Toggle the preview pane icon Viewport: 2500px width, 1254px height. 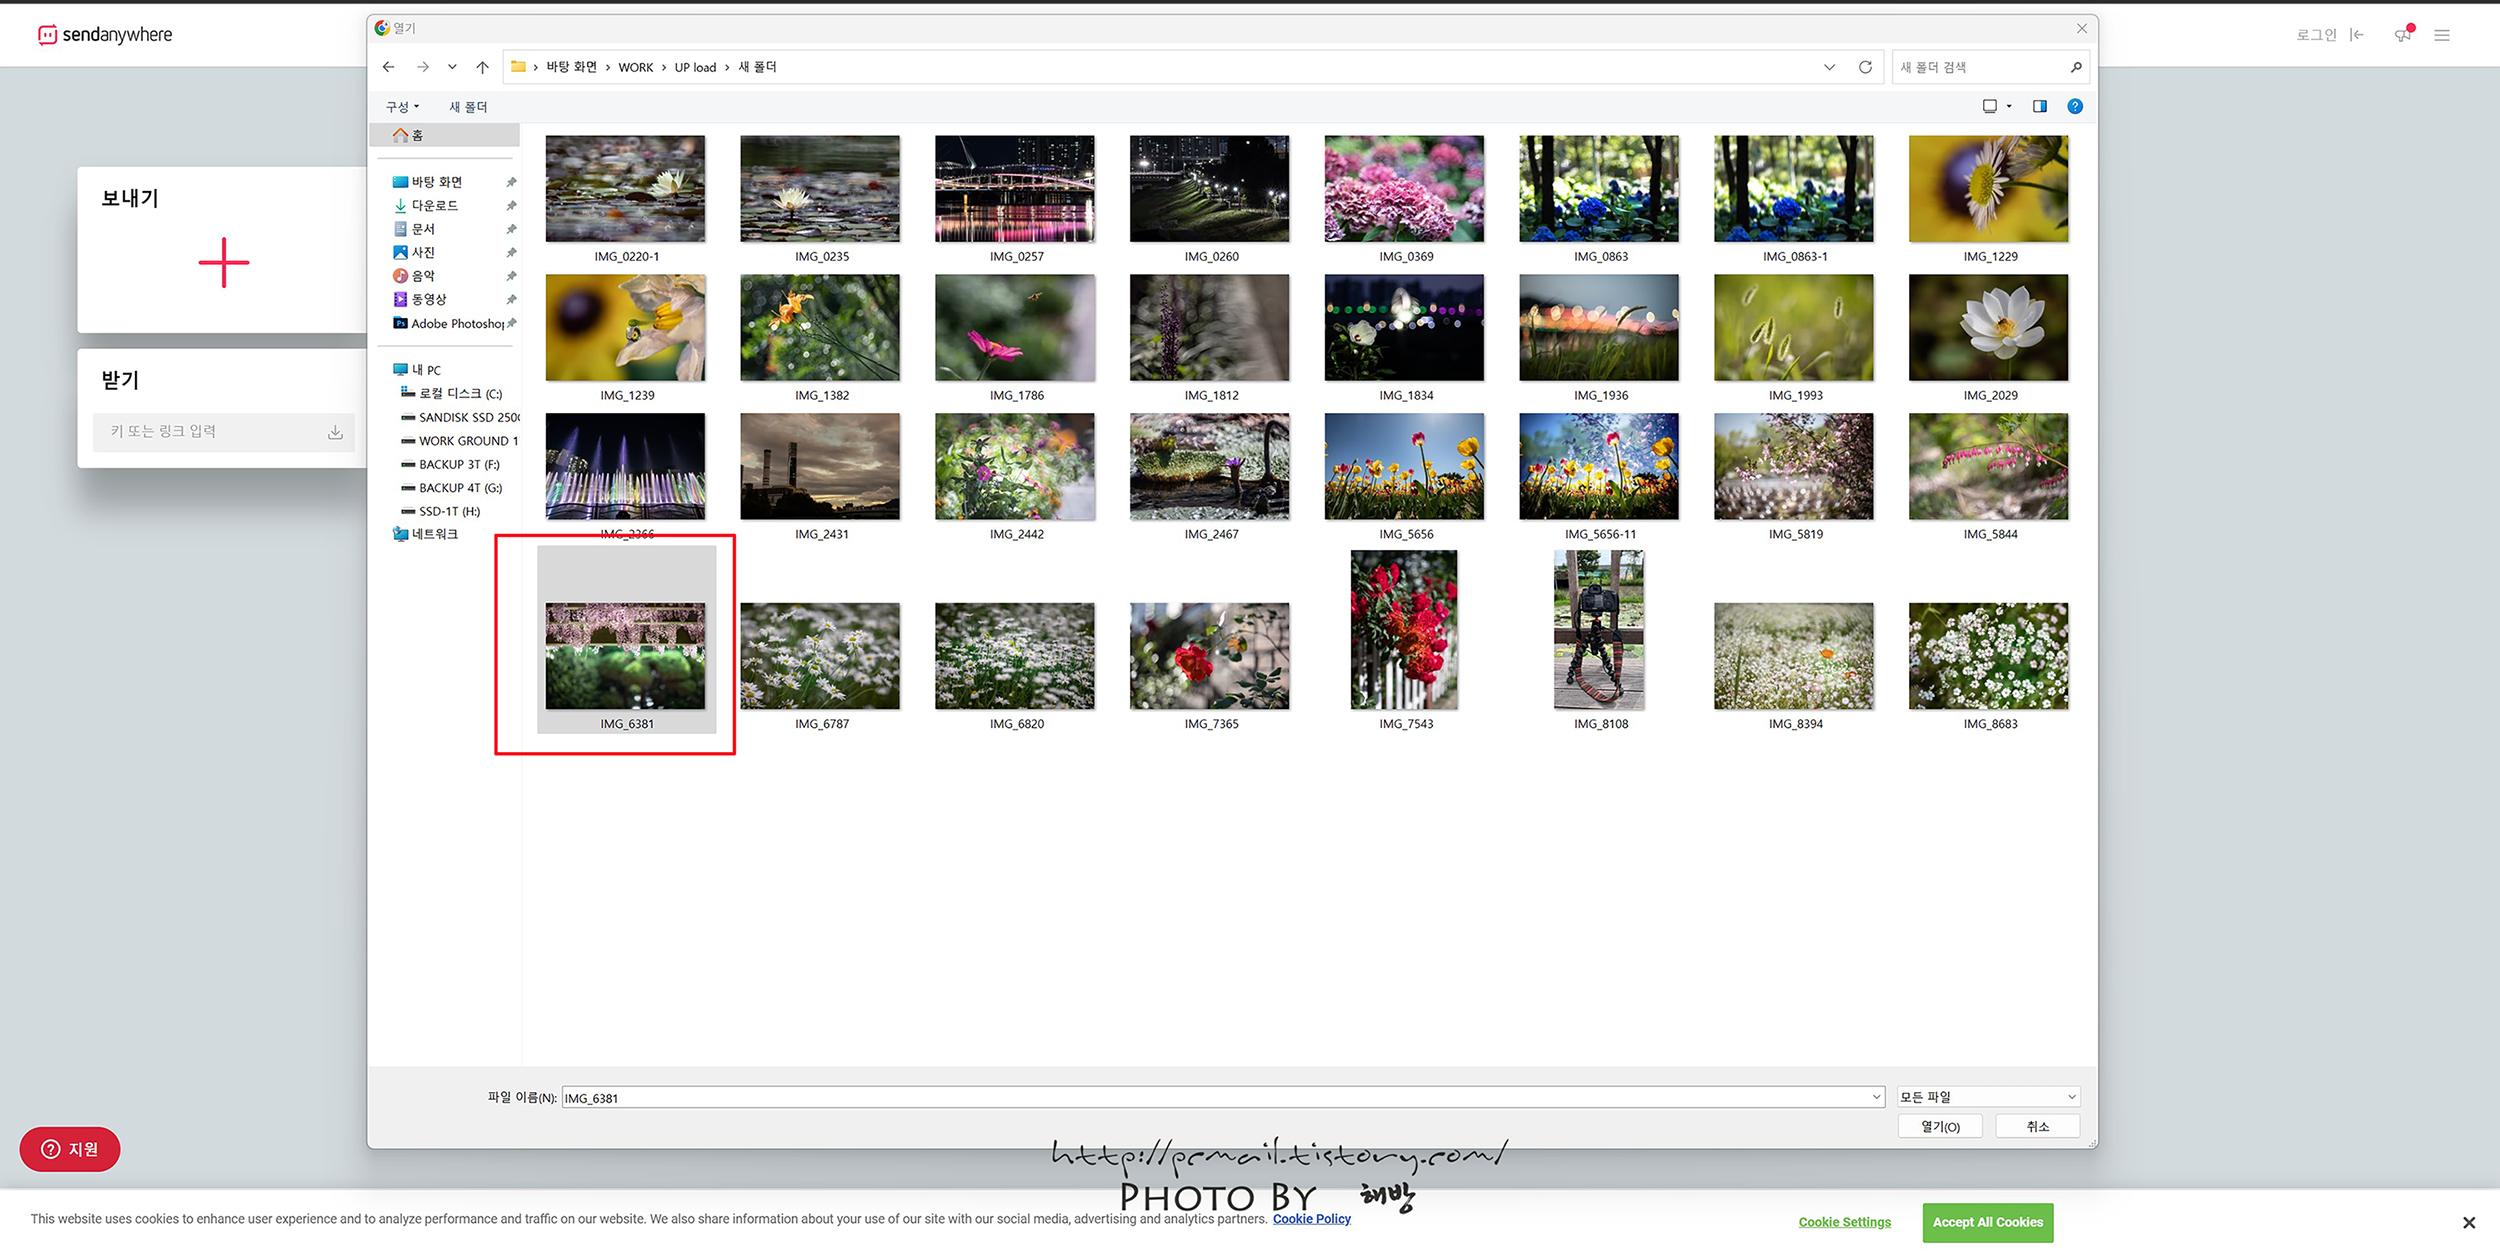click(2039, 106)
